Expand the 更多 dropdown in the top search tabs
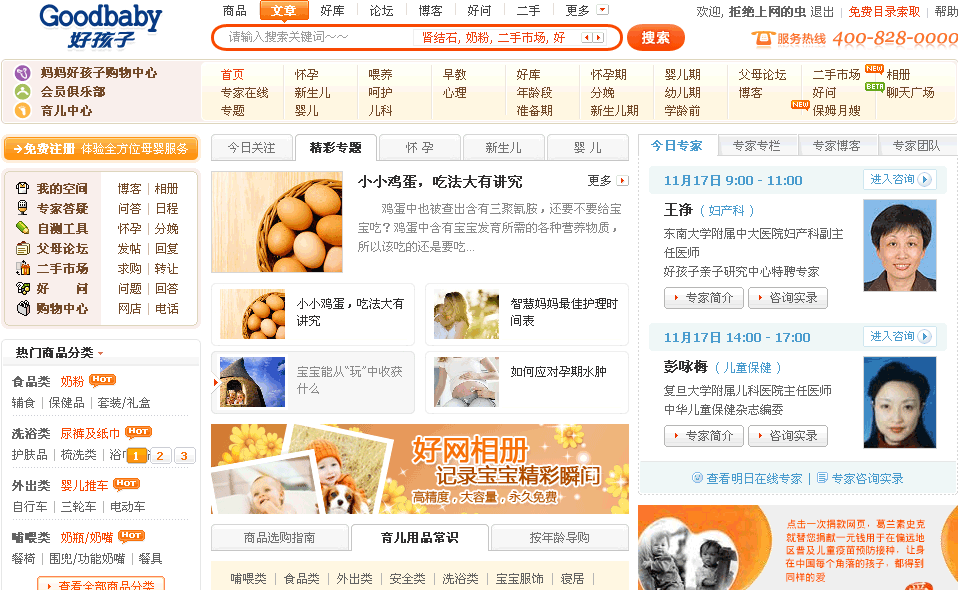The width and height of the screenshot is (958, 590). pos(602,10)
